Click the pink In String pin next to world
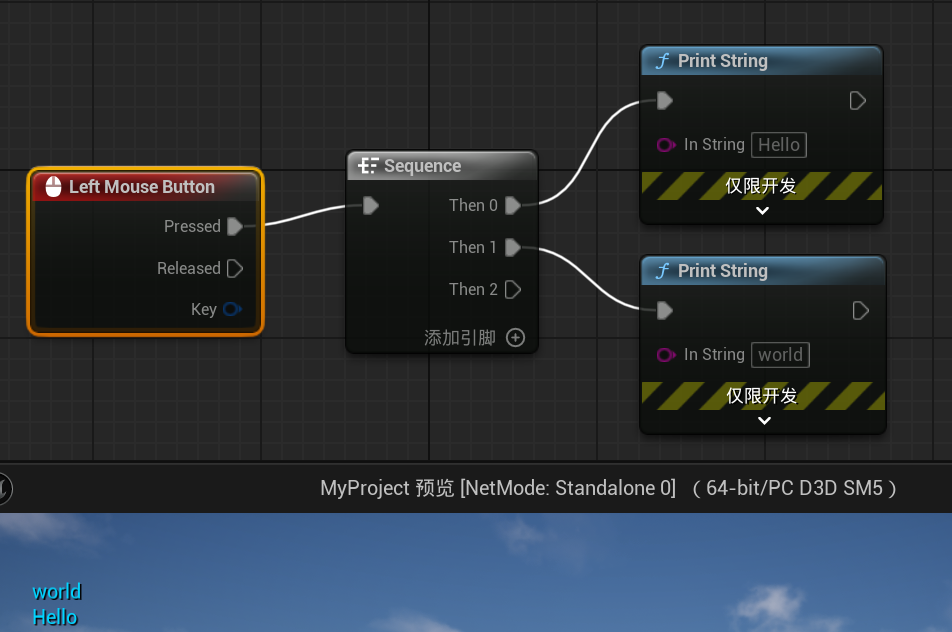Image resolution: width=952 pixels, height=632 pixels. pyautogui.click(x=666, y=355)
